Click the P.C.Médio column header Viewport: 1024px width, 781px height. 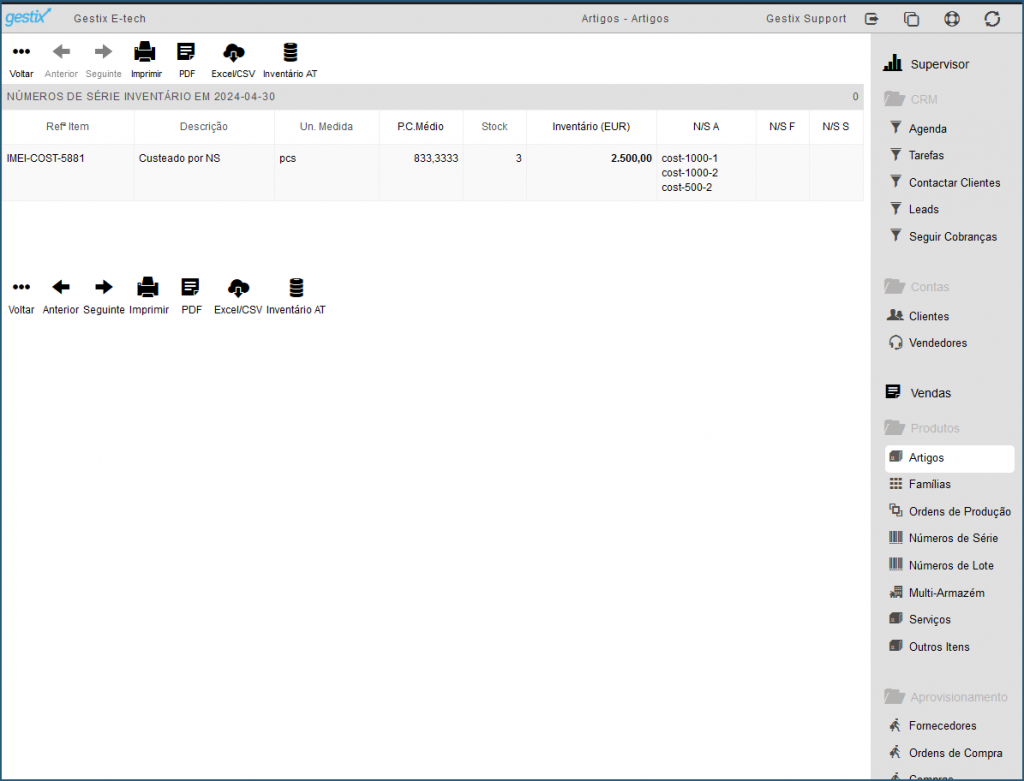(421, 127)
